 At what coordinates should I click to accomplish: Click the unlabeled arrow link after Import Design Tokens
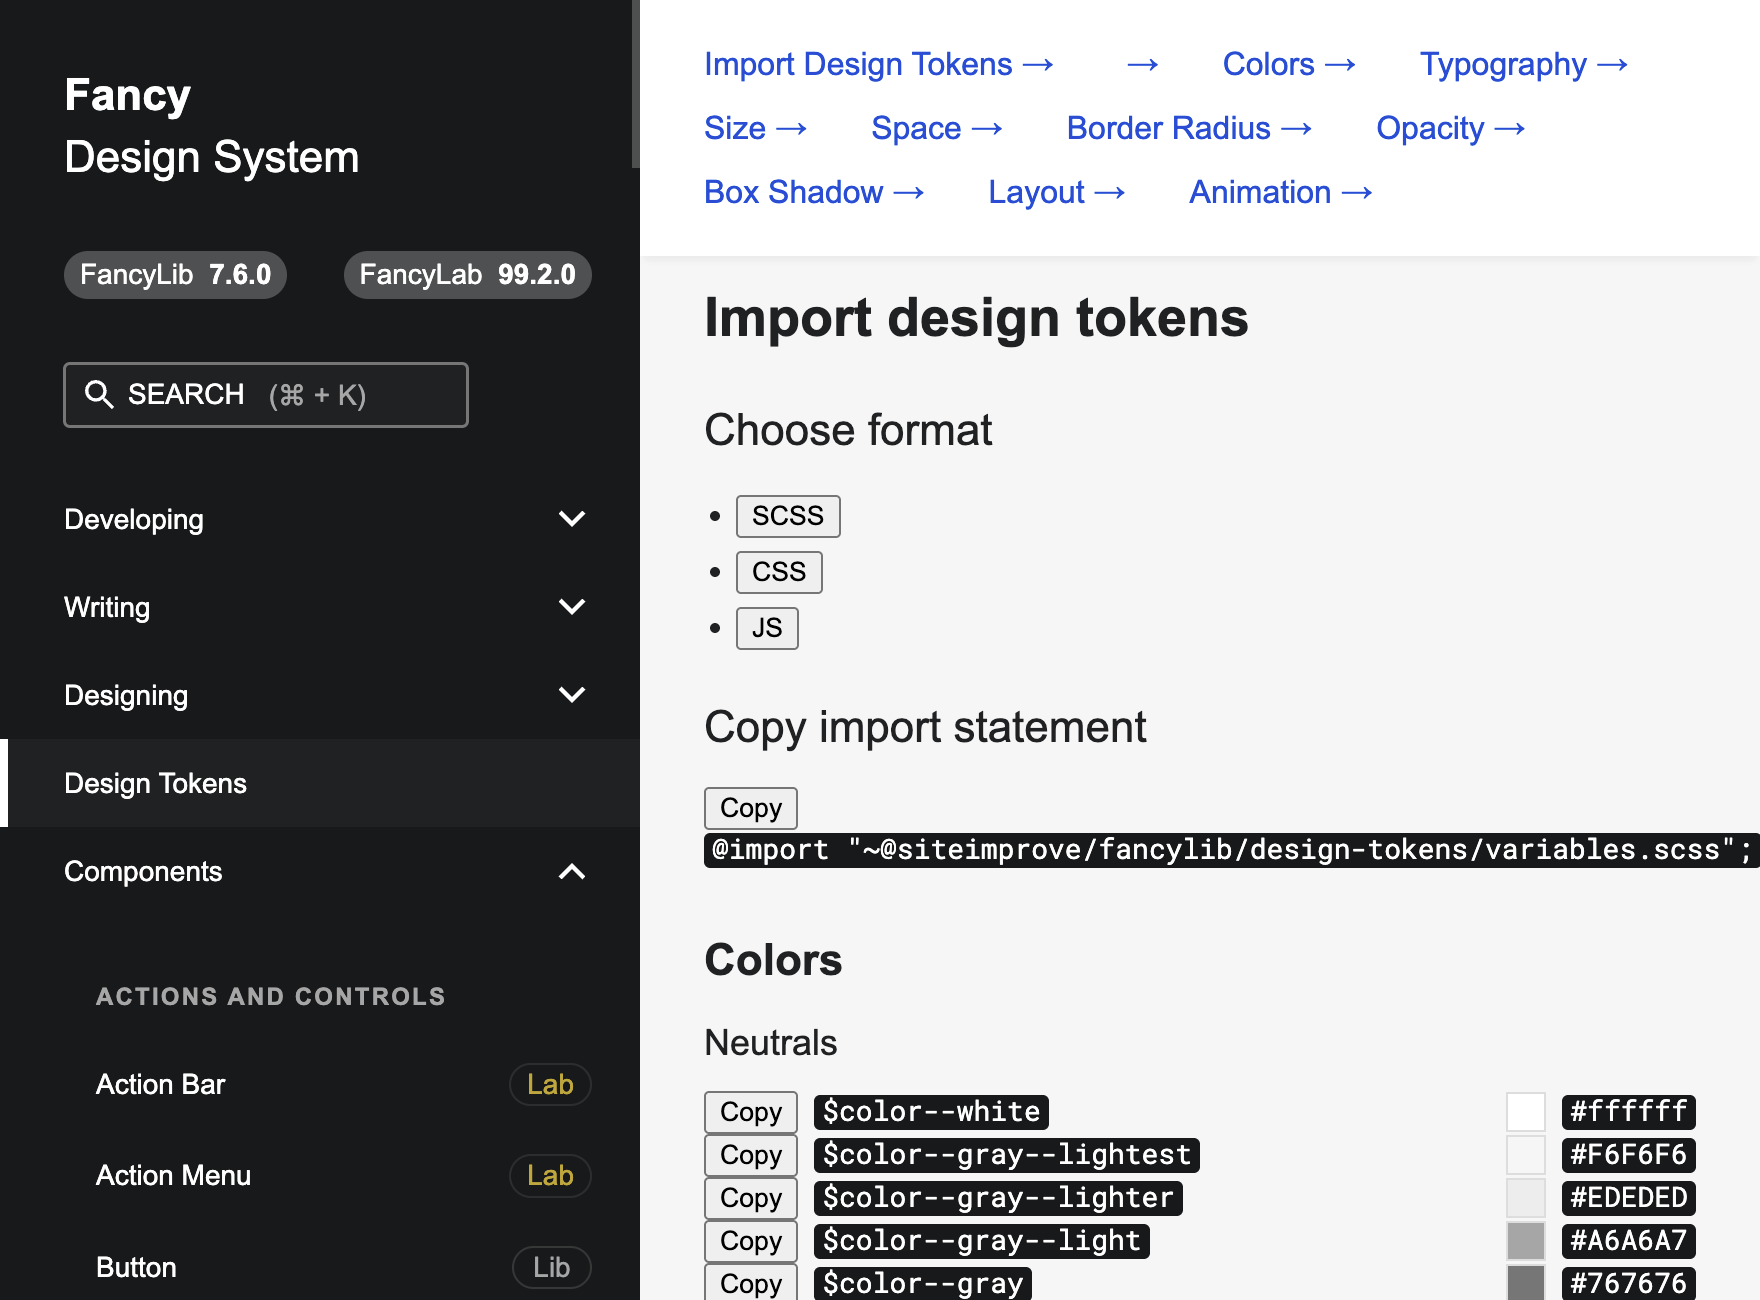1142,65
